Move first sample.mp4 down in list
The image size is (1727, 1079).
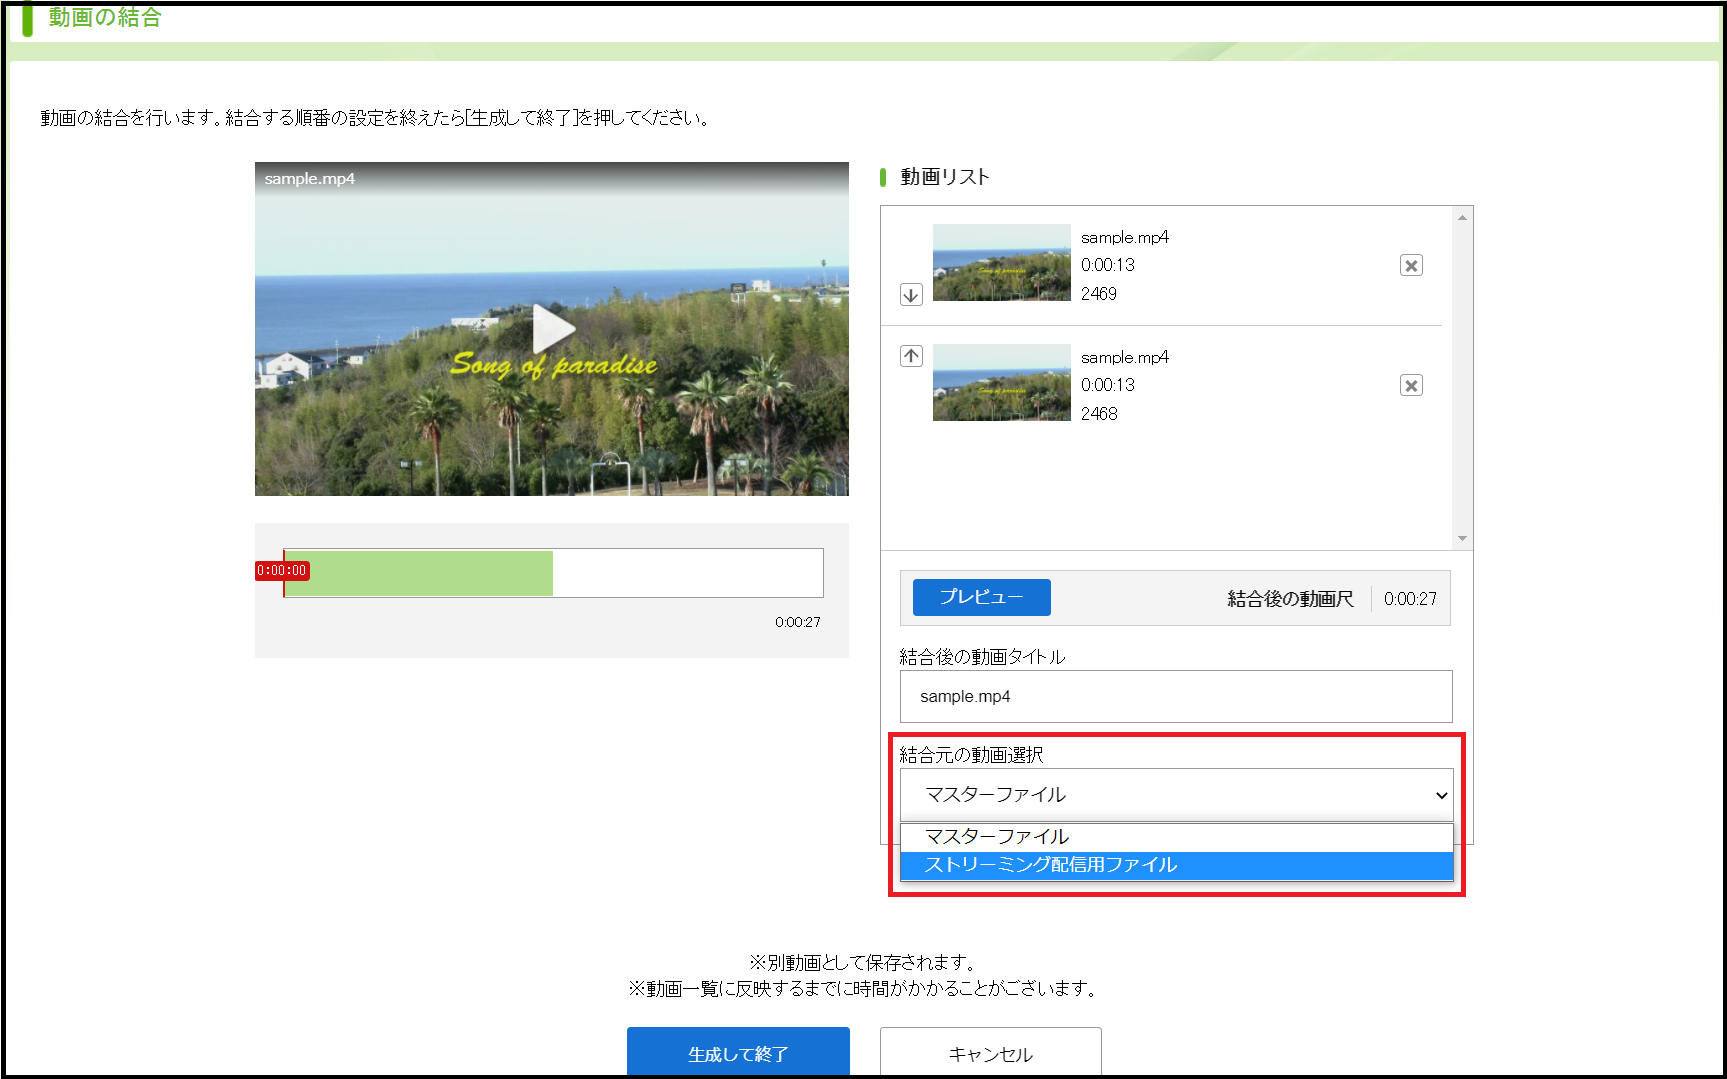point(911,295)
